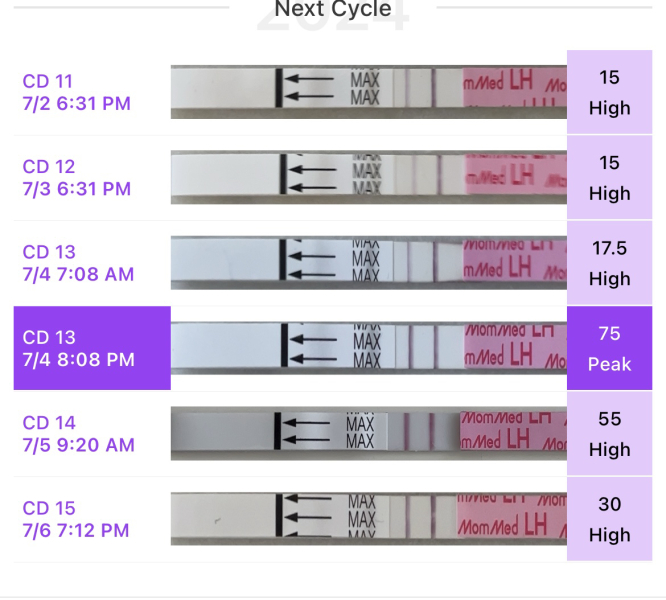Select the CD 13 7/4 7:08 AM entry
The image size is (666, 600).
point(78,262)
